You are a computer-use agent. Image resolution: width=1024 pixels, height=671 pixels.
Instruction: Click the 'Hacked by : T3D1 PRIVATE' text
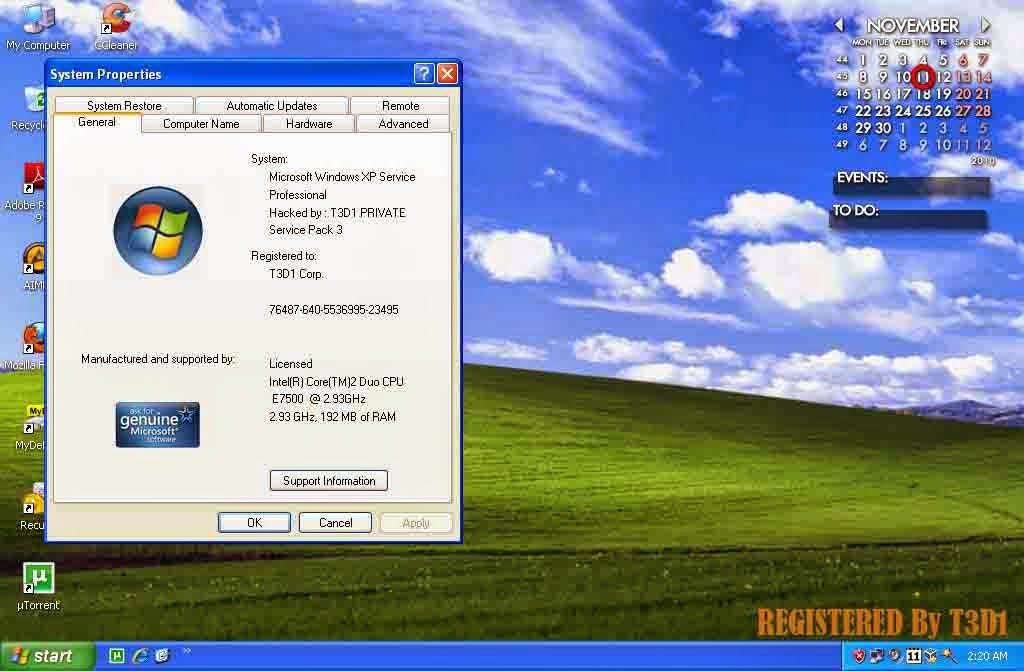click(x=337, y=213)
